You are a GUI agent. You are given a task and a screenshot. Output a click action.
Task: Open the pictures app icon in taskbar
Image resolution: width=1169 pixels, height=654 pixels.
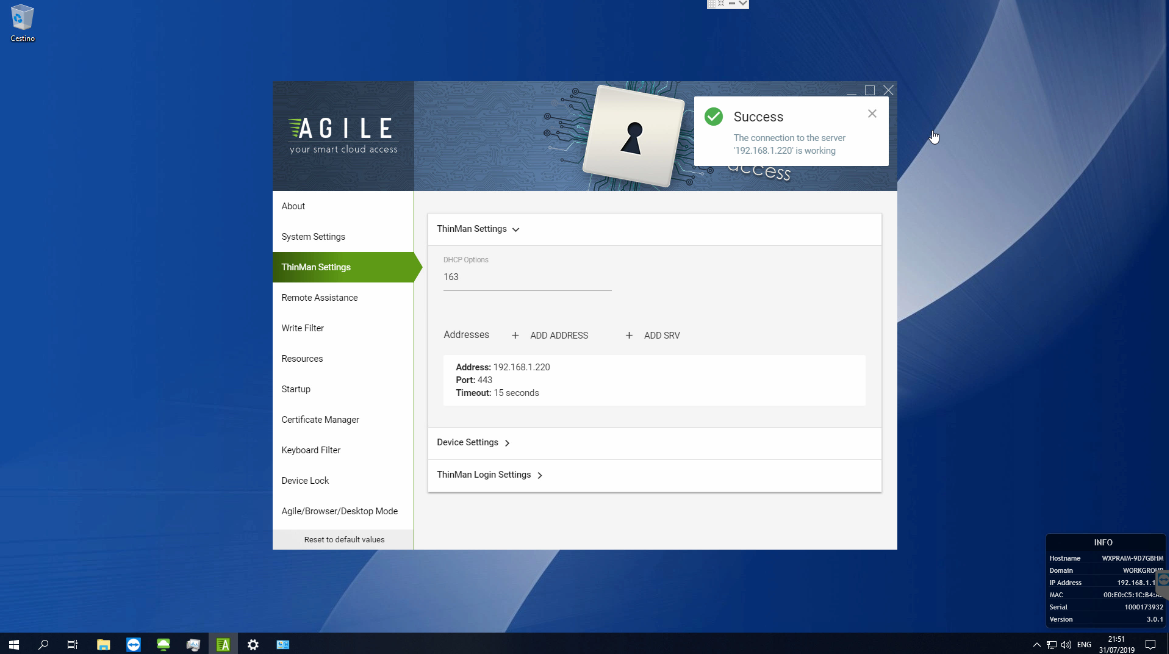[193, 644]
